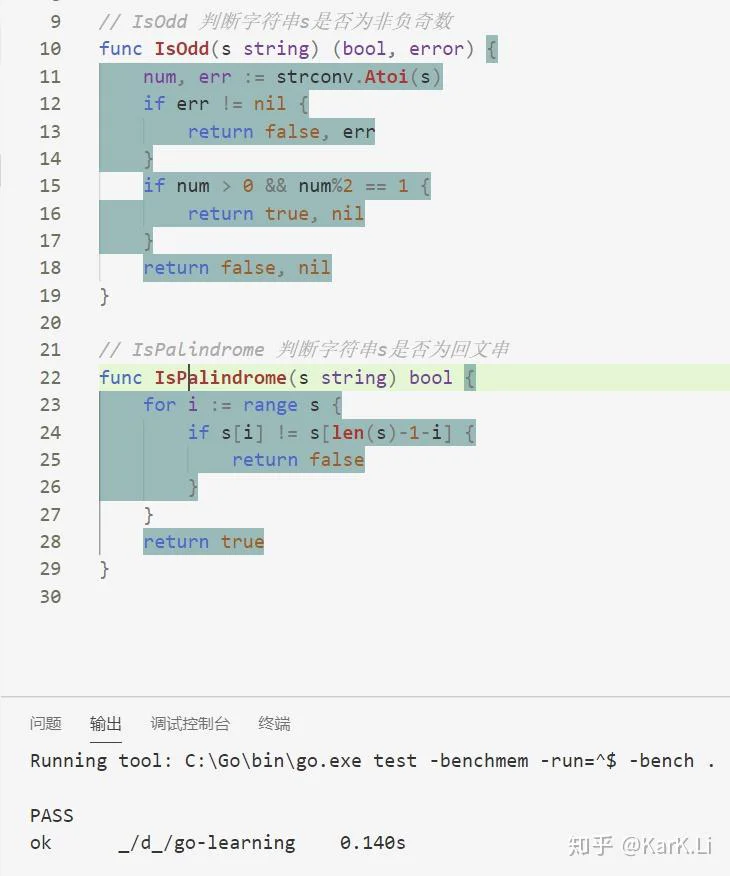
Task: Open the 调试控制台 tab
Action: coord(190,723)
